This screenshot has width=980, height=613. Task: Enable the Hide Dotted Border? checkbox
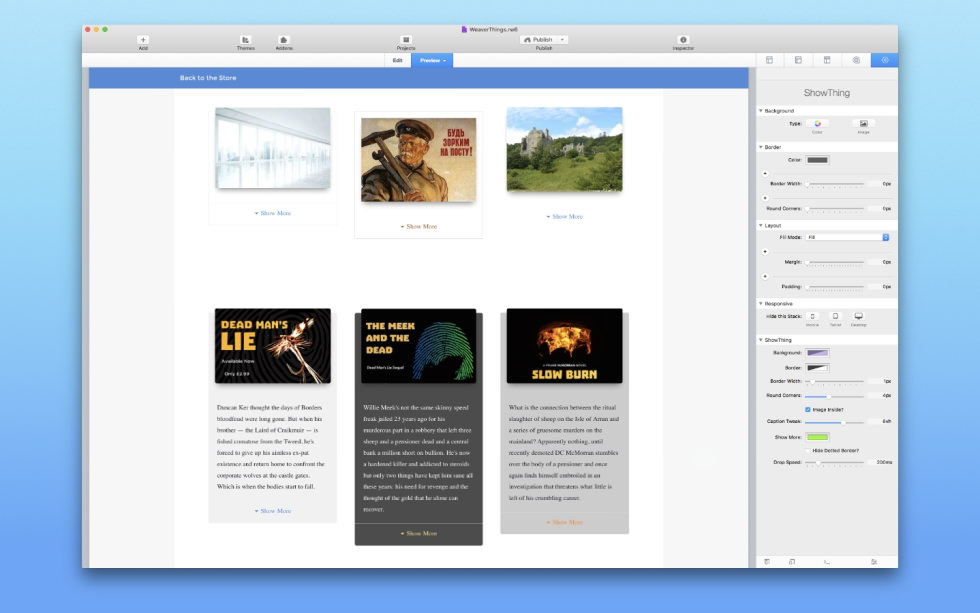coord(808,450)
